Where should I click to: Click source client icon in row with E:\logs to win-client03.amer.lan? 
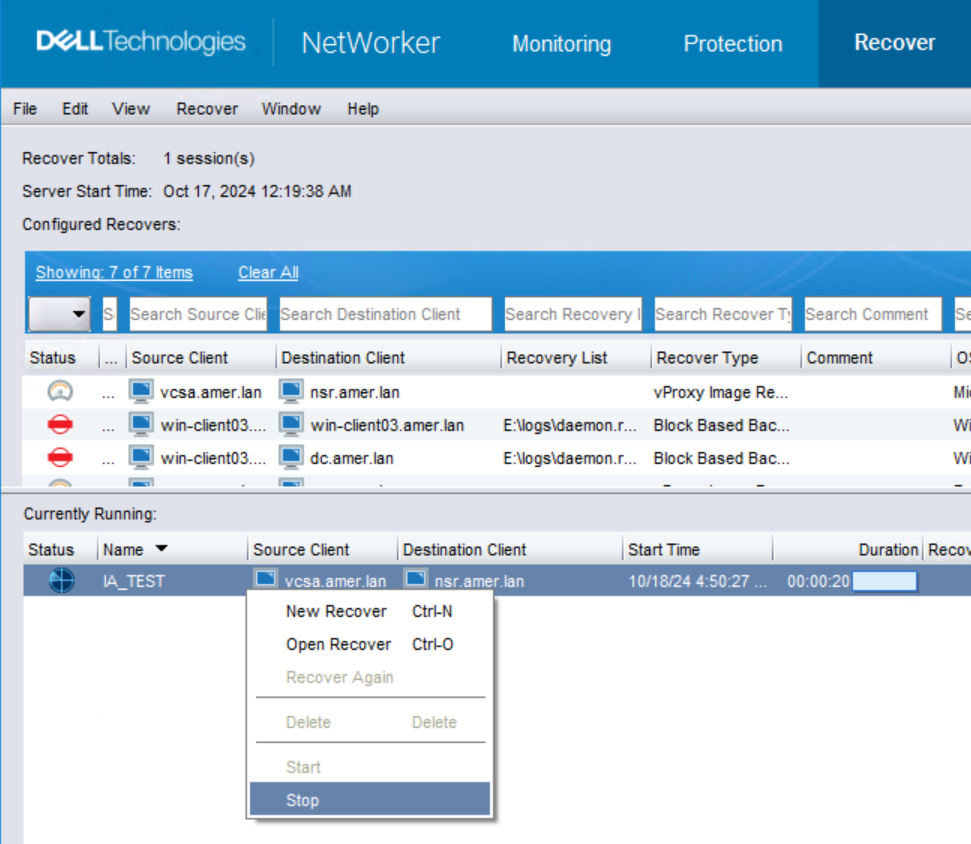pyautogui.click(x=141, y=425)
